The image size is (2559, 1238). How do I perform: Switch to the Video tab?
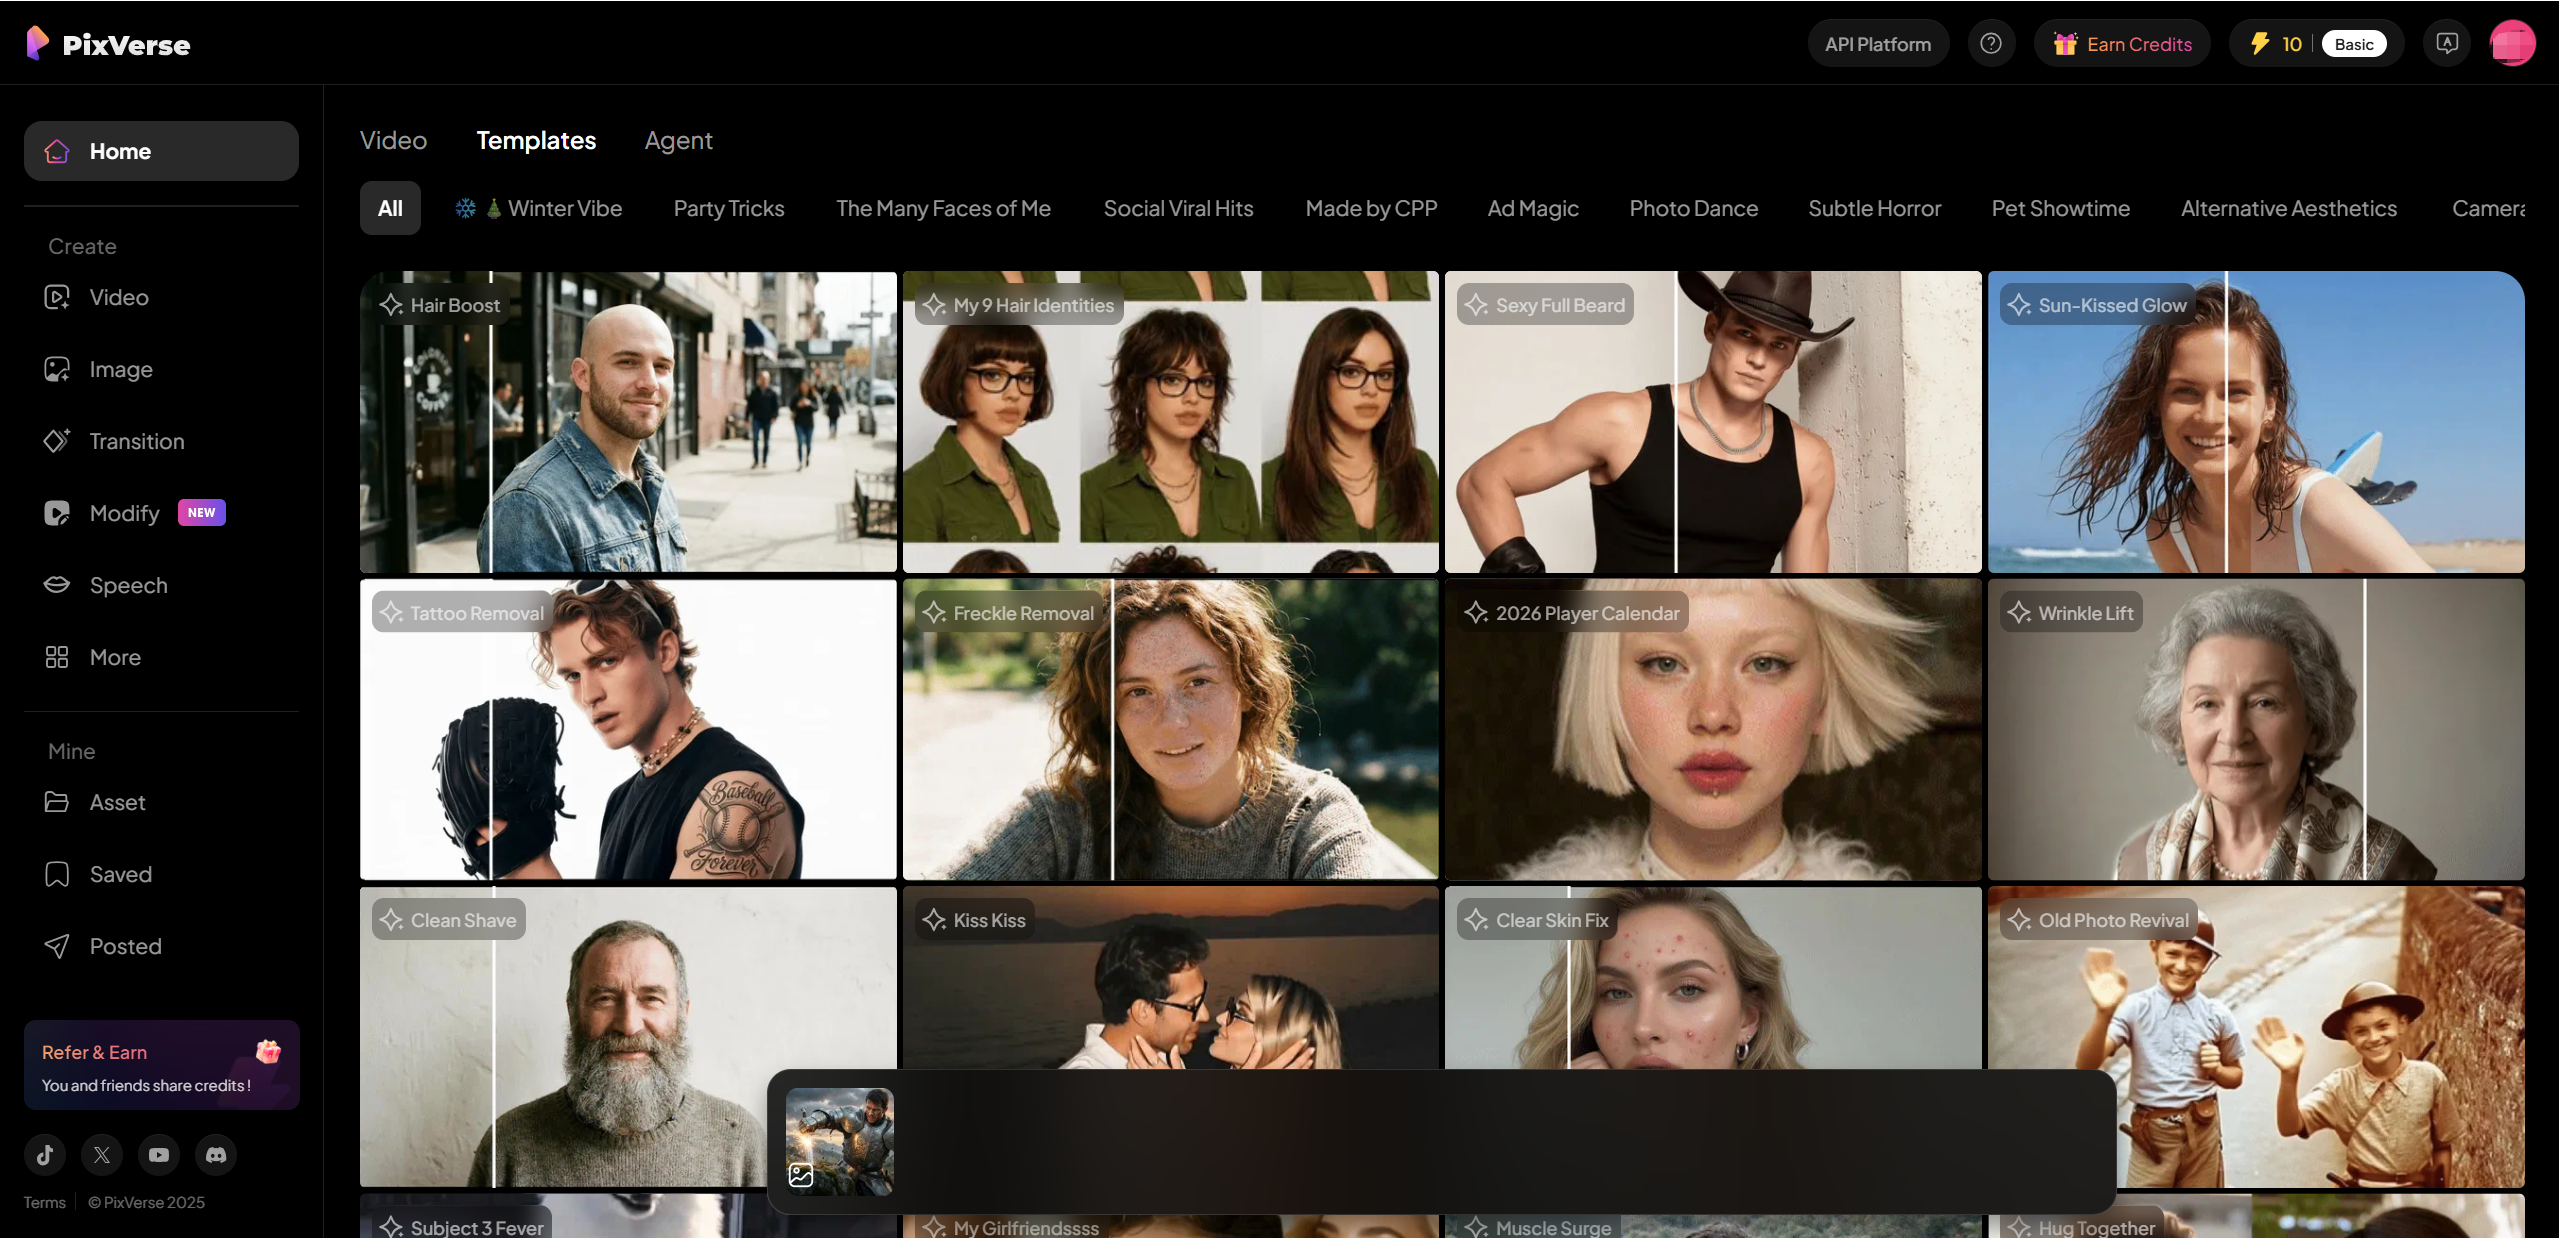pyautogui.click(x=393, y=140)
